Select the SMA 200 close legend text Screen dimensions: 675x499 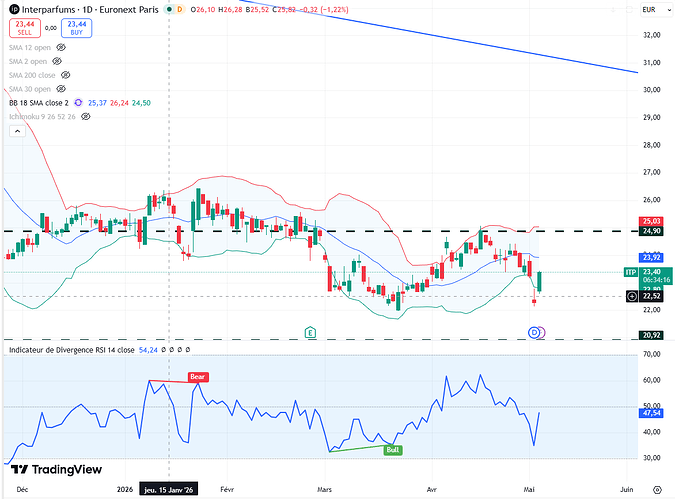pos(32,75)
